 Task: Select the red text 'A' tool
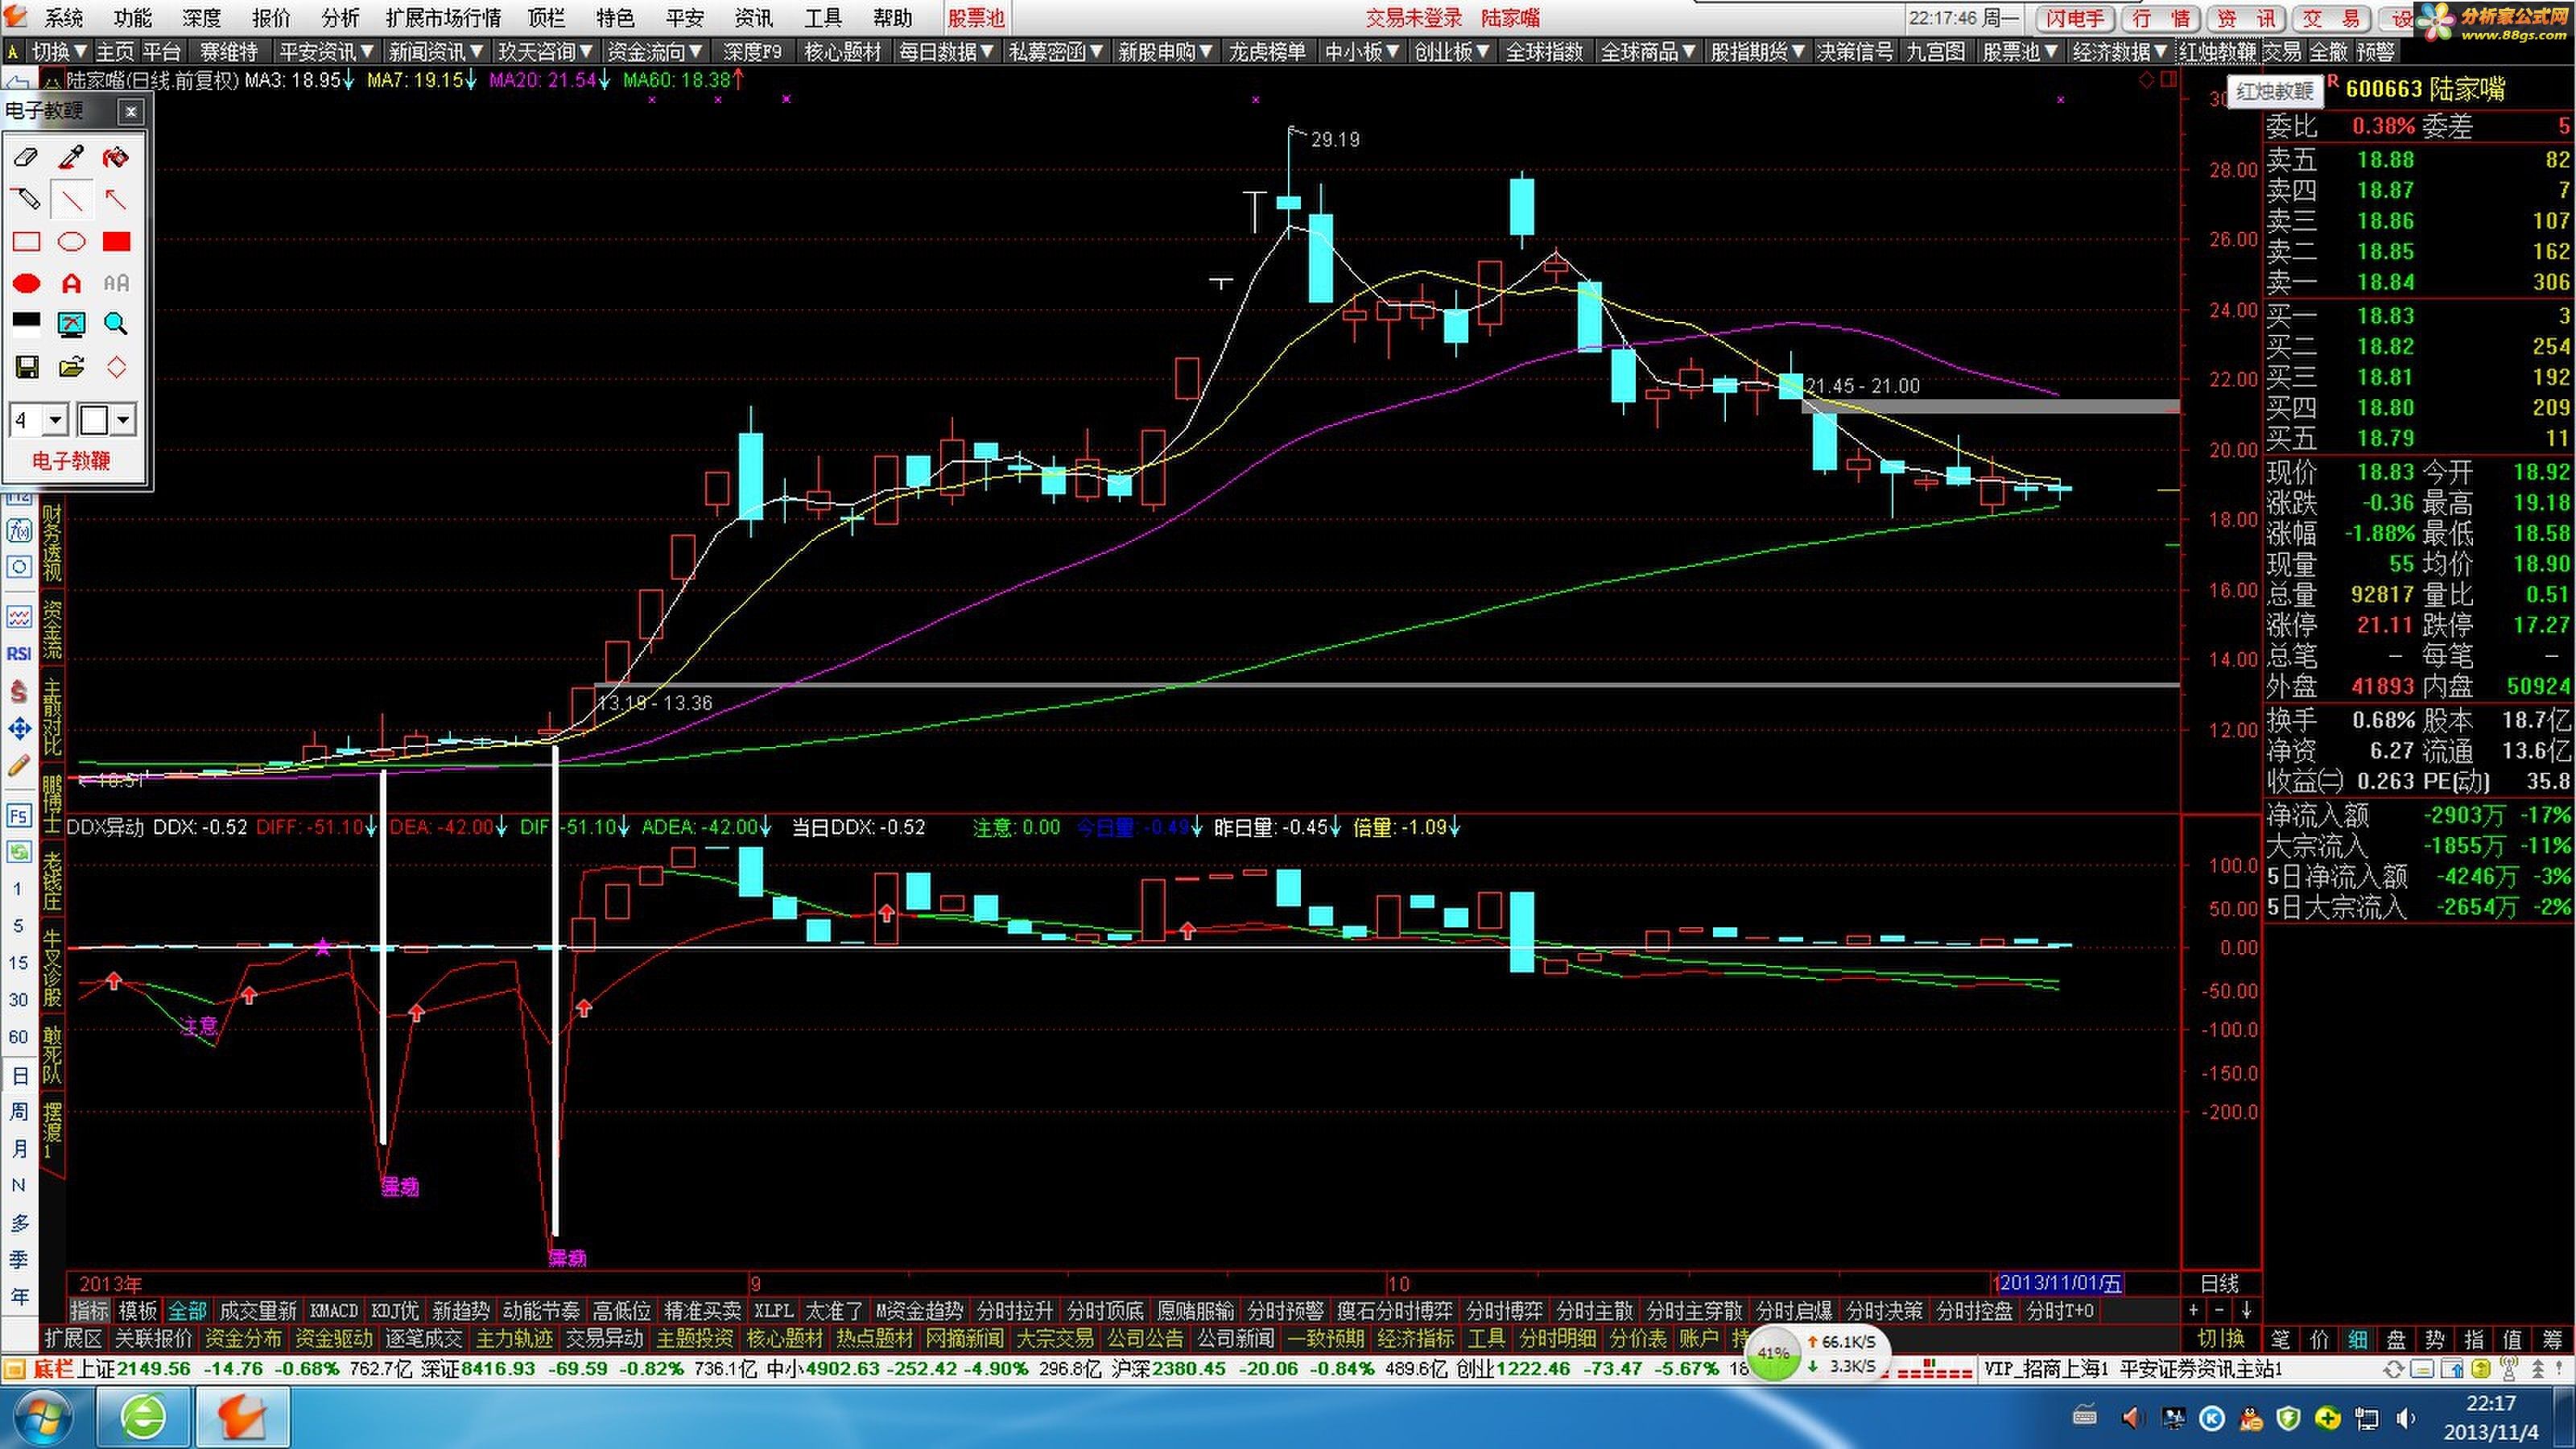(71, 283)
